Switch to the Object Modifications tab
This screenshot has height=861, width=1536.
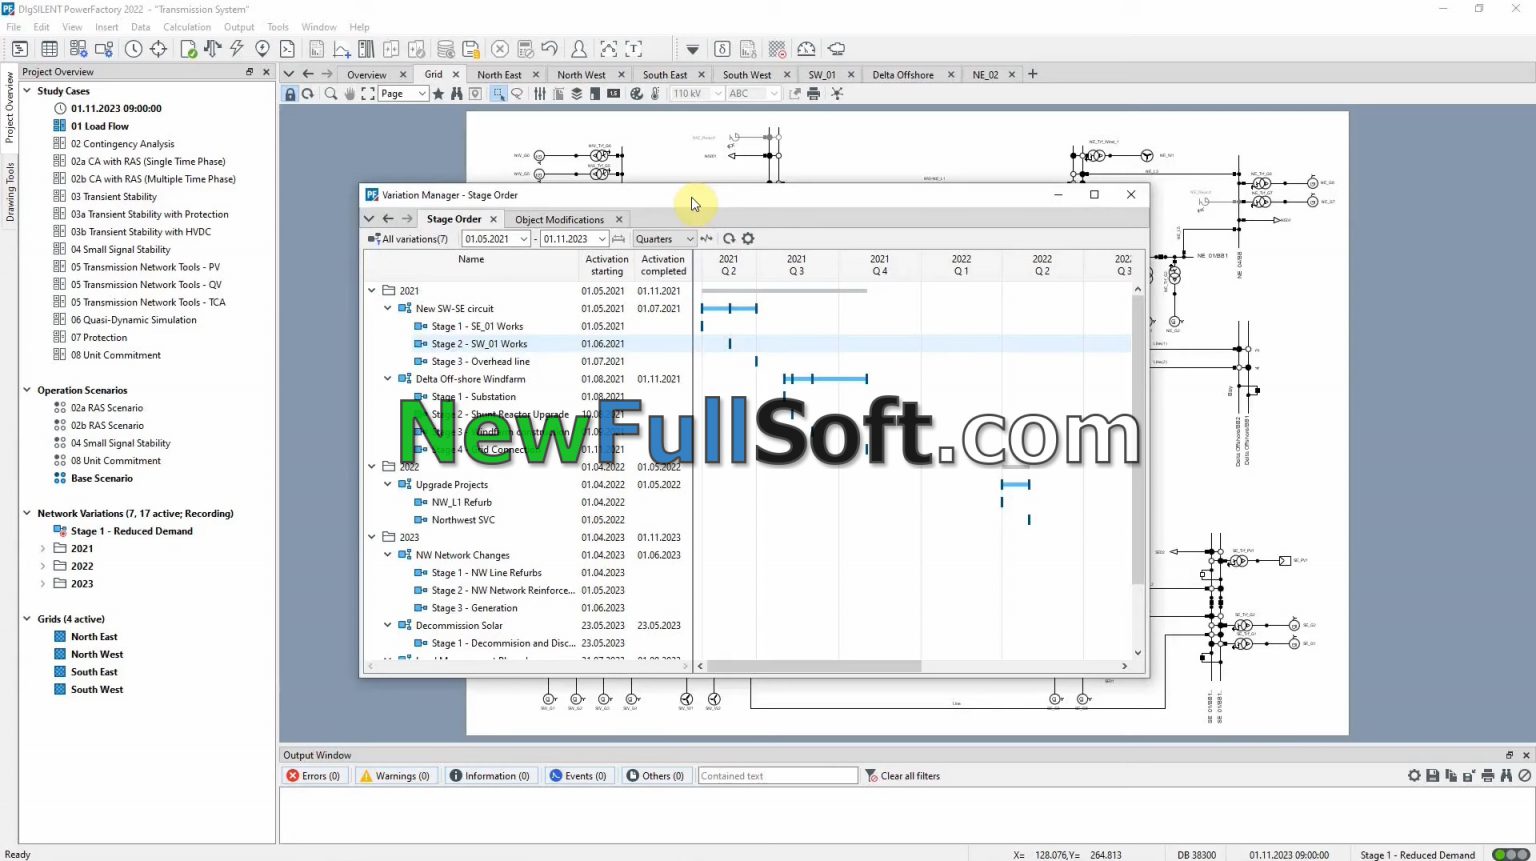coord(561,219)
